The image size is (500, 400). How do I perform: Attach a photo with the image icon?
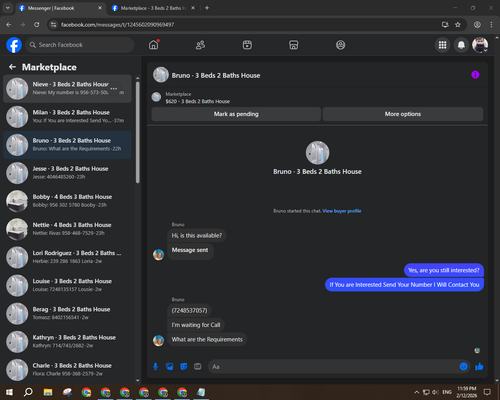(x=170, y=367)
